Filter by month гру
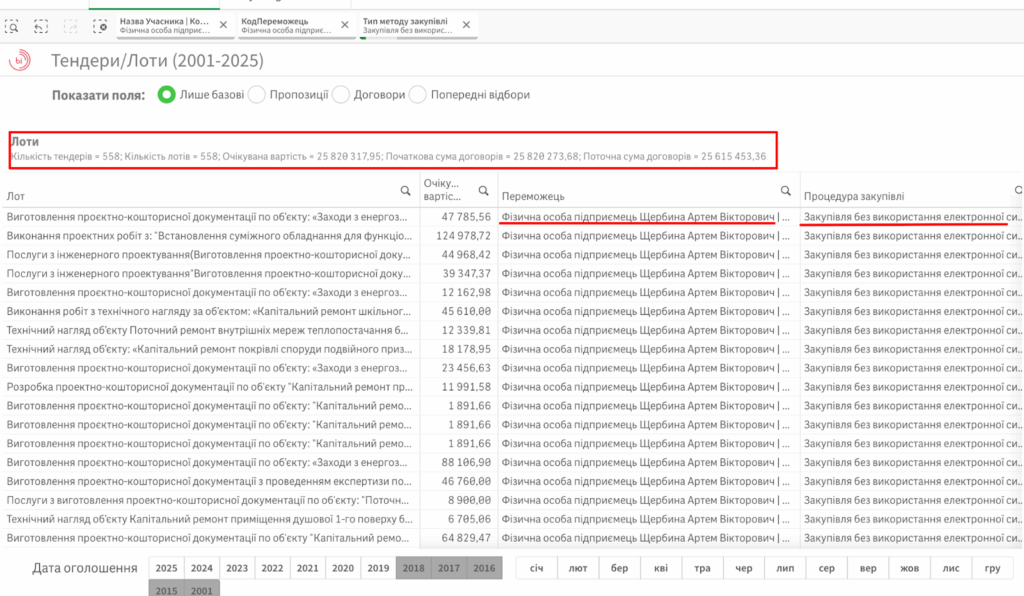1024x596 pixels. point(993,568)
